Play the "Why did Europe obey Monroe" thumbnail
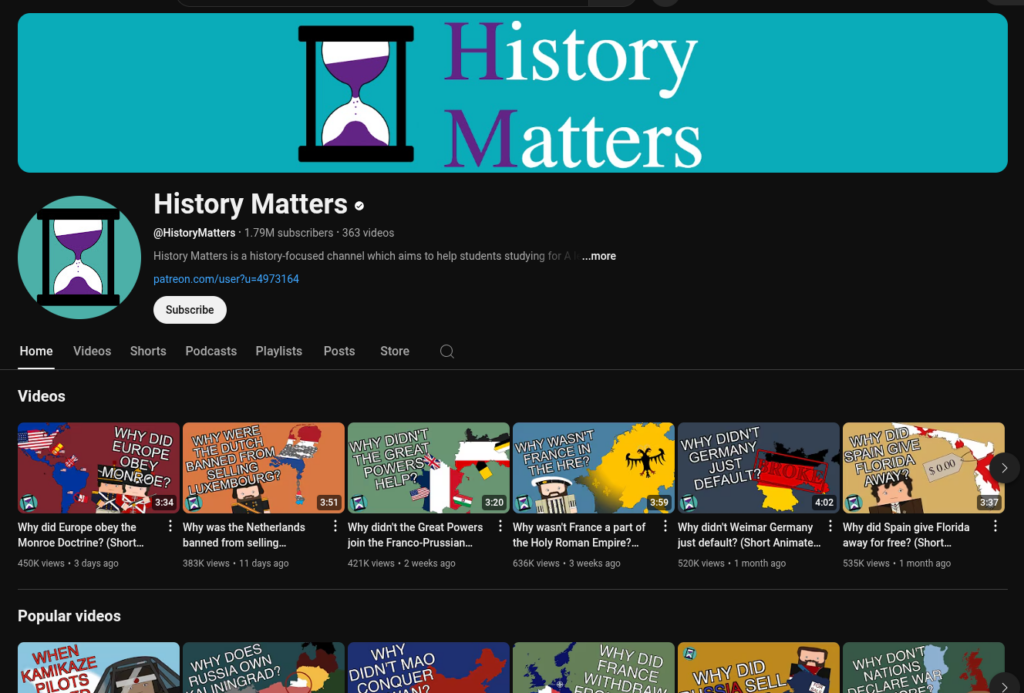1024x693 pixels. click(x=99, y=468)
